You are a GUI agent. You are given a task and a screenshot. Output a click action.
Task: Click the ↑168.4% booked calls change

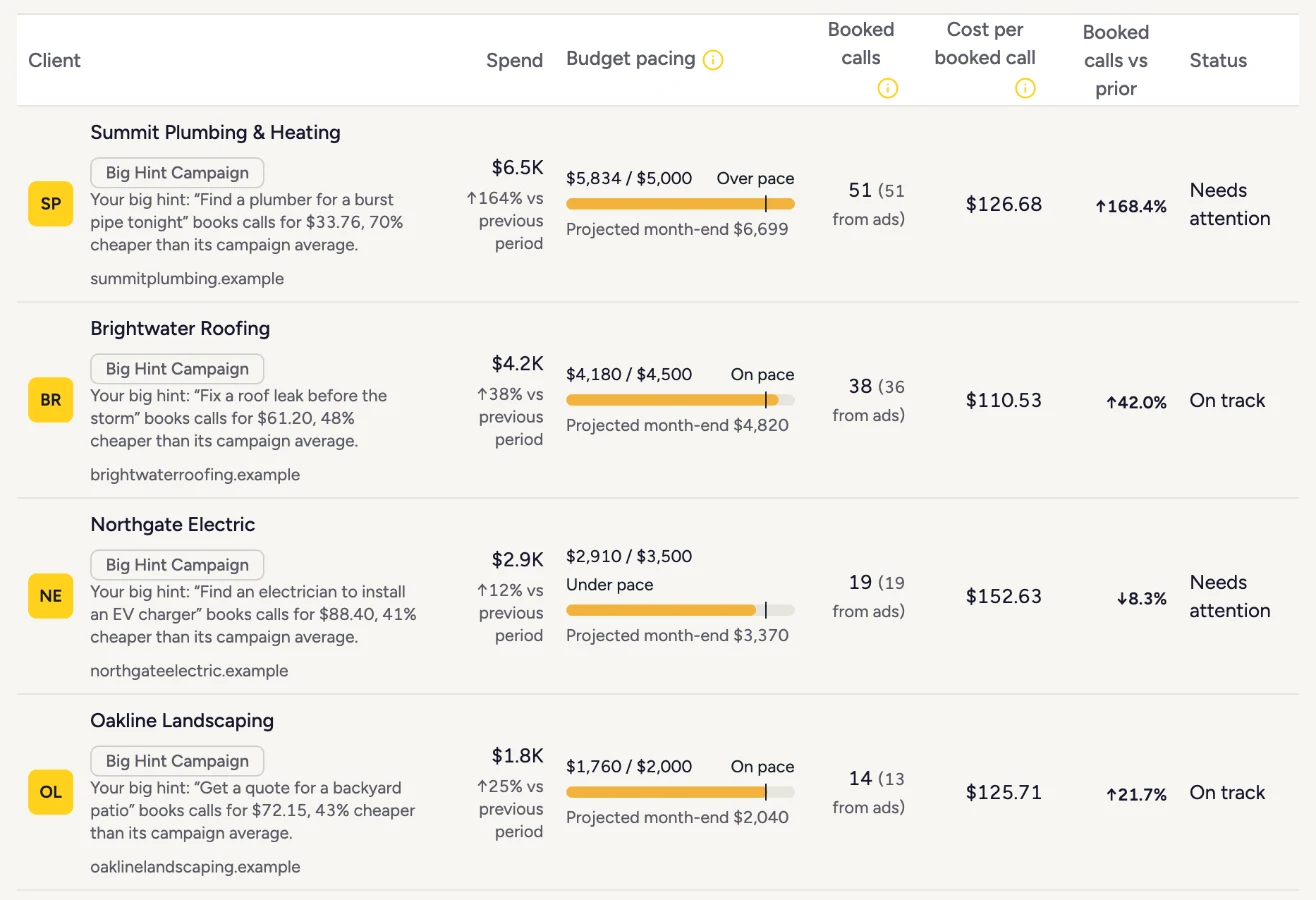click(x=1131, y=207)
